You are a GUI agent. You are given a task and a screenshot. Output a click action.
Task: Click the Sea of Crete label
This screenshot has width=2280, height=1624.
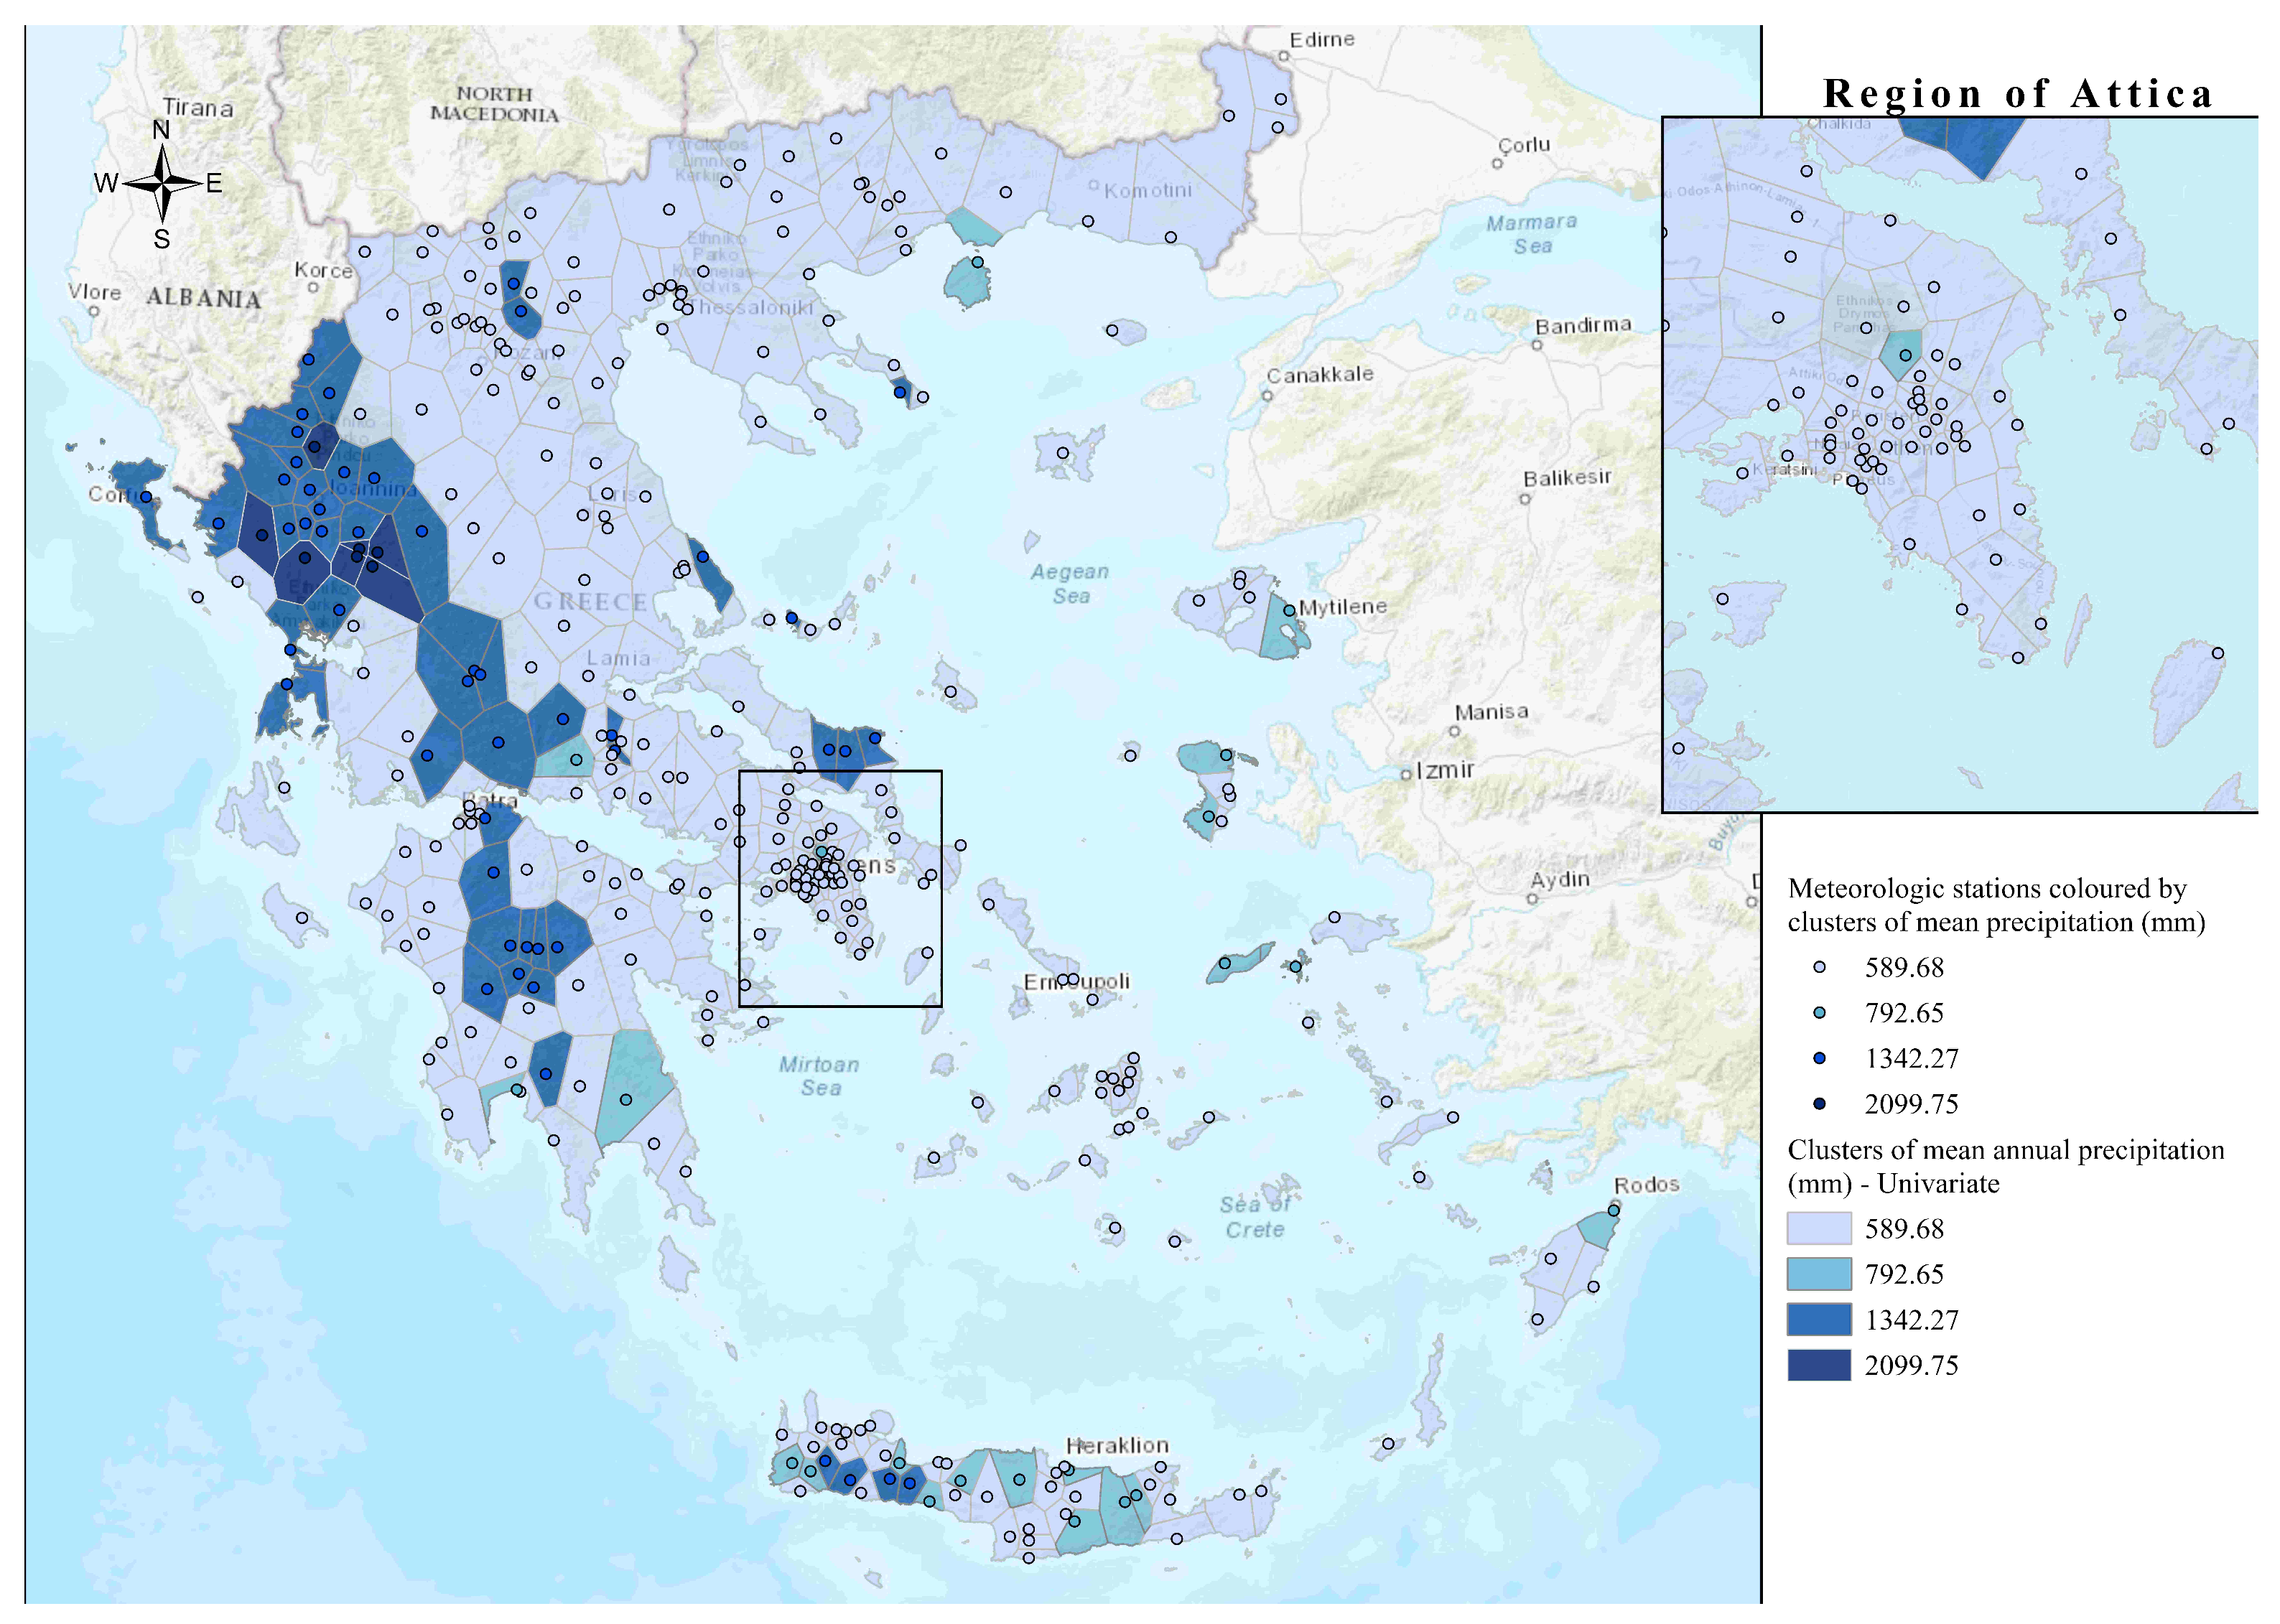tap(1254, 1217)
